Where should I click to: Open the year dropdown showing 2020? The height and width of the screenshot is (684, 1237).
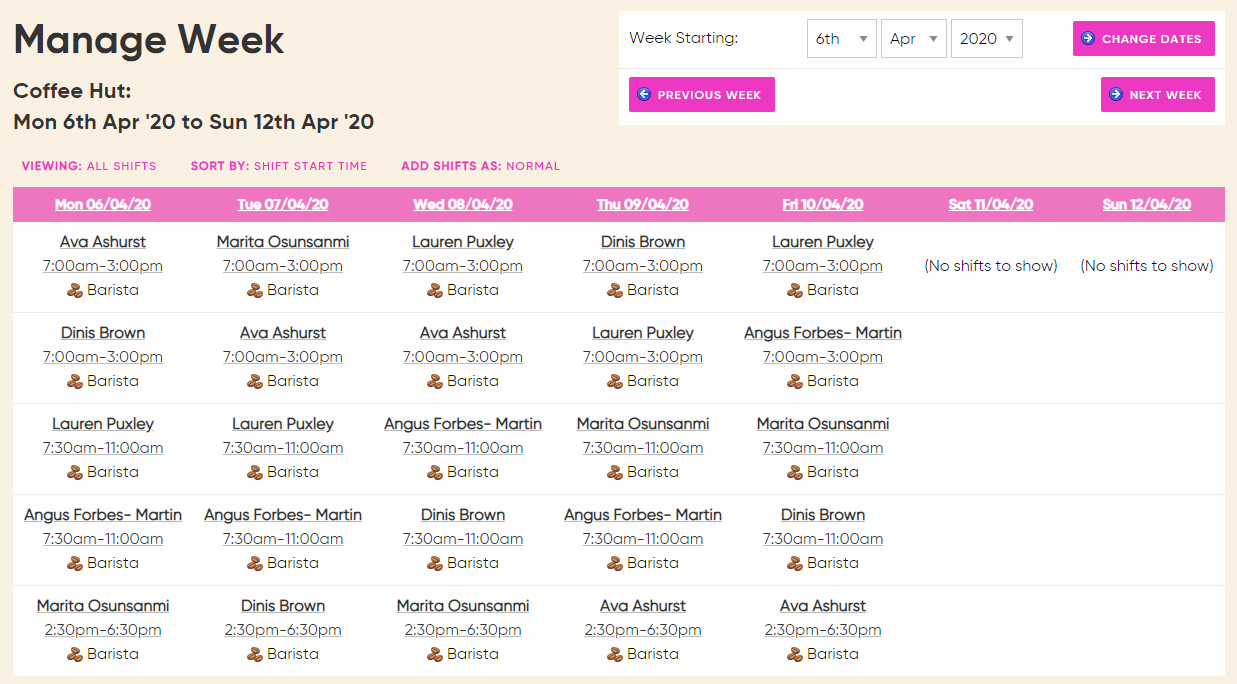click(x=986, y=38)
